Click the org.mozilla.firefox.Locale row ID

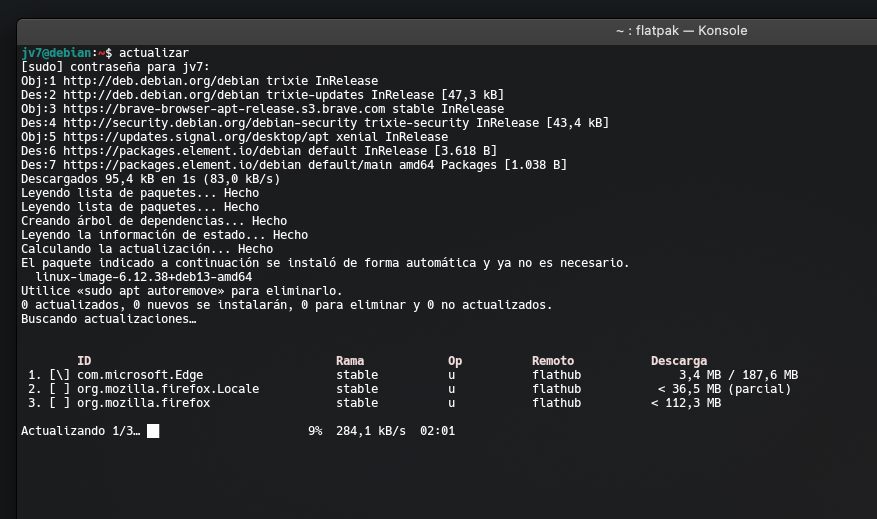[x=168, y=389]
